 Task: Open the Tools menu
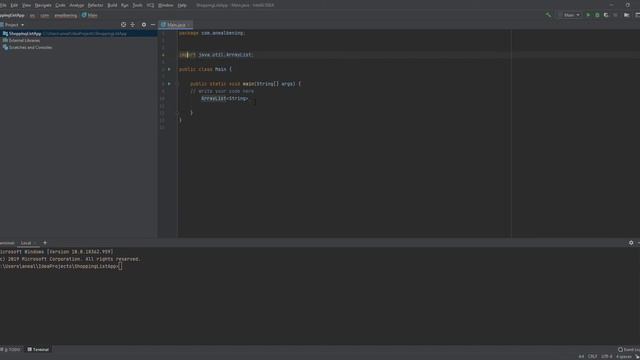pyautogui.click(x=138, y=5)
